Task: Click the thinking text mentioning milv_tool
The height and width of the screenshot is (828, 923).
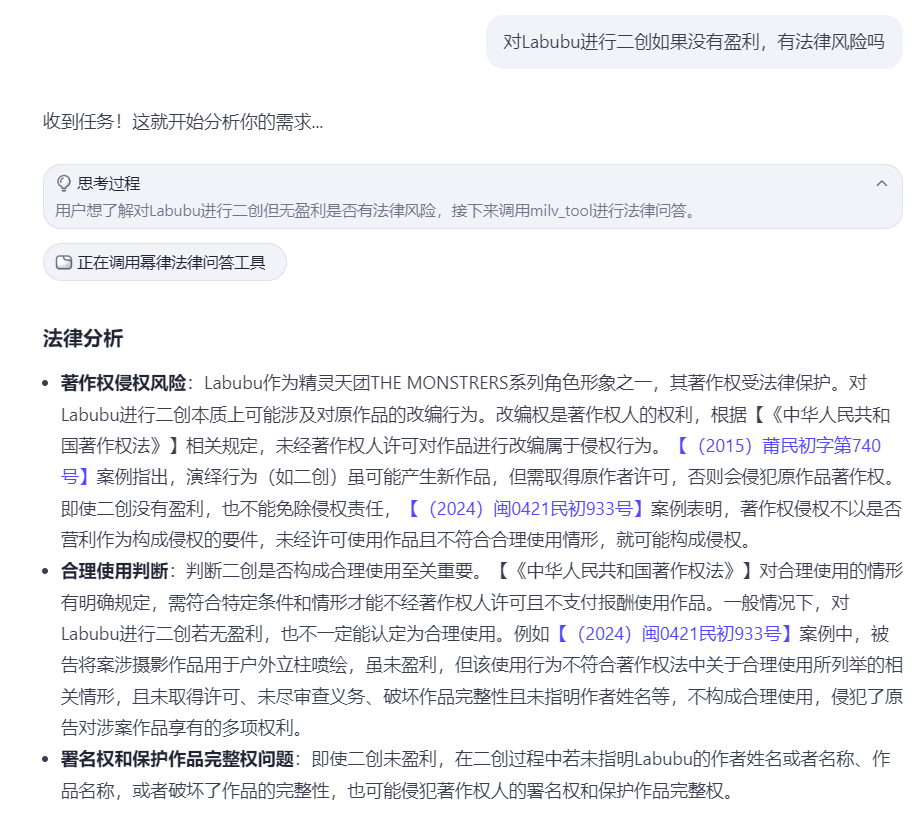Action: point(375,211)
